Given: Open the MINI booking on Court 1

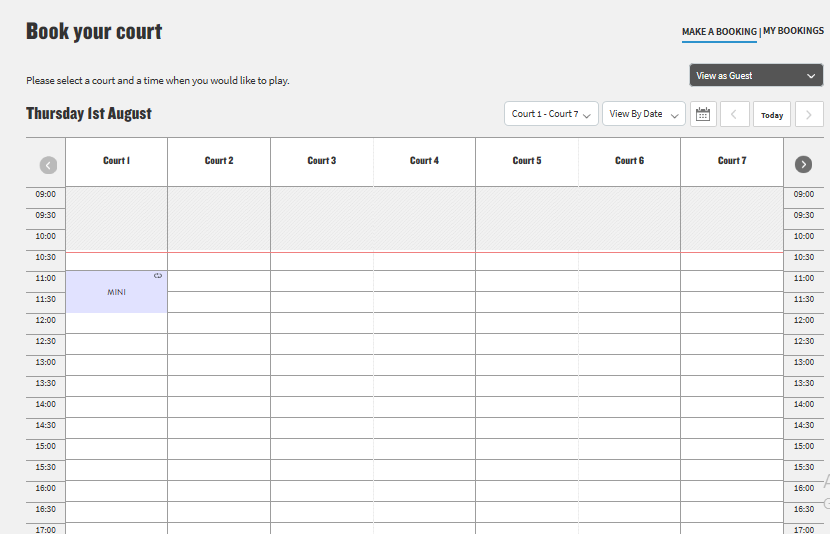Looking at the screenshot, I should click(116, 292).
